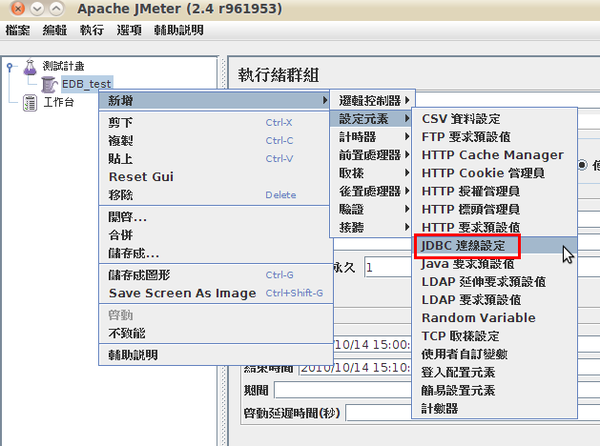This screenshot has height=446, width=600.
Task: Expand the 前置處理器 submenu
Action: coord(370,155)
